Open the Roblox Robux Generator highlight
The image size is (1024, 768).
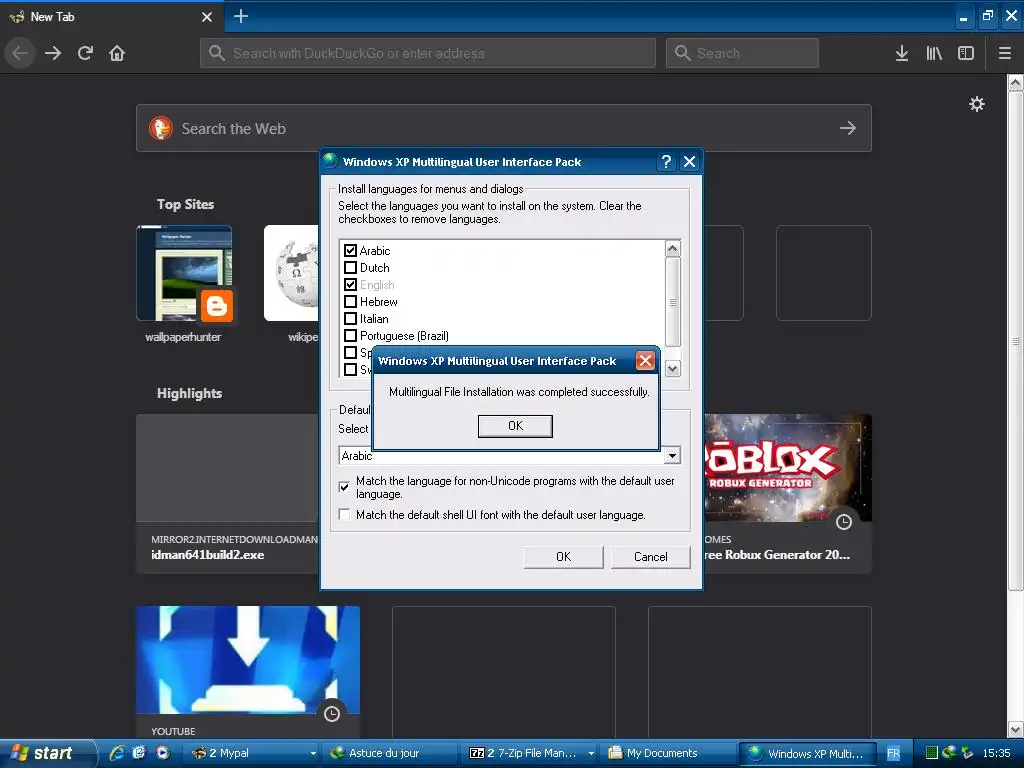(787, 493)
